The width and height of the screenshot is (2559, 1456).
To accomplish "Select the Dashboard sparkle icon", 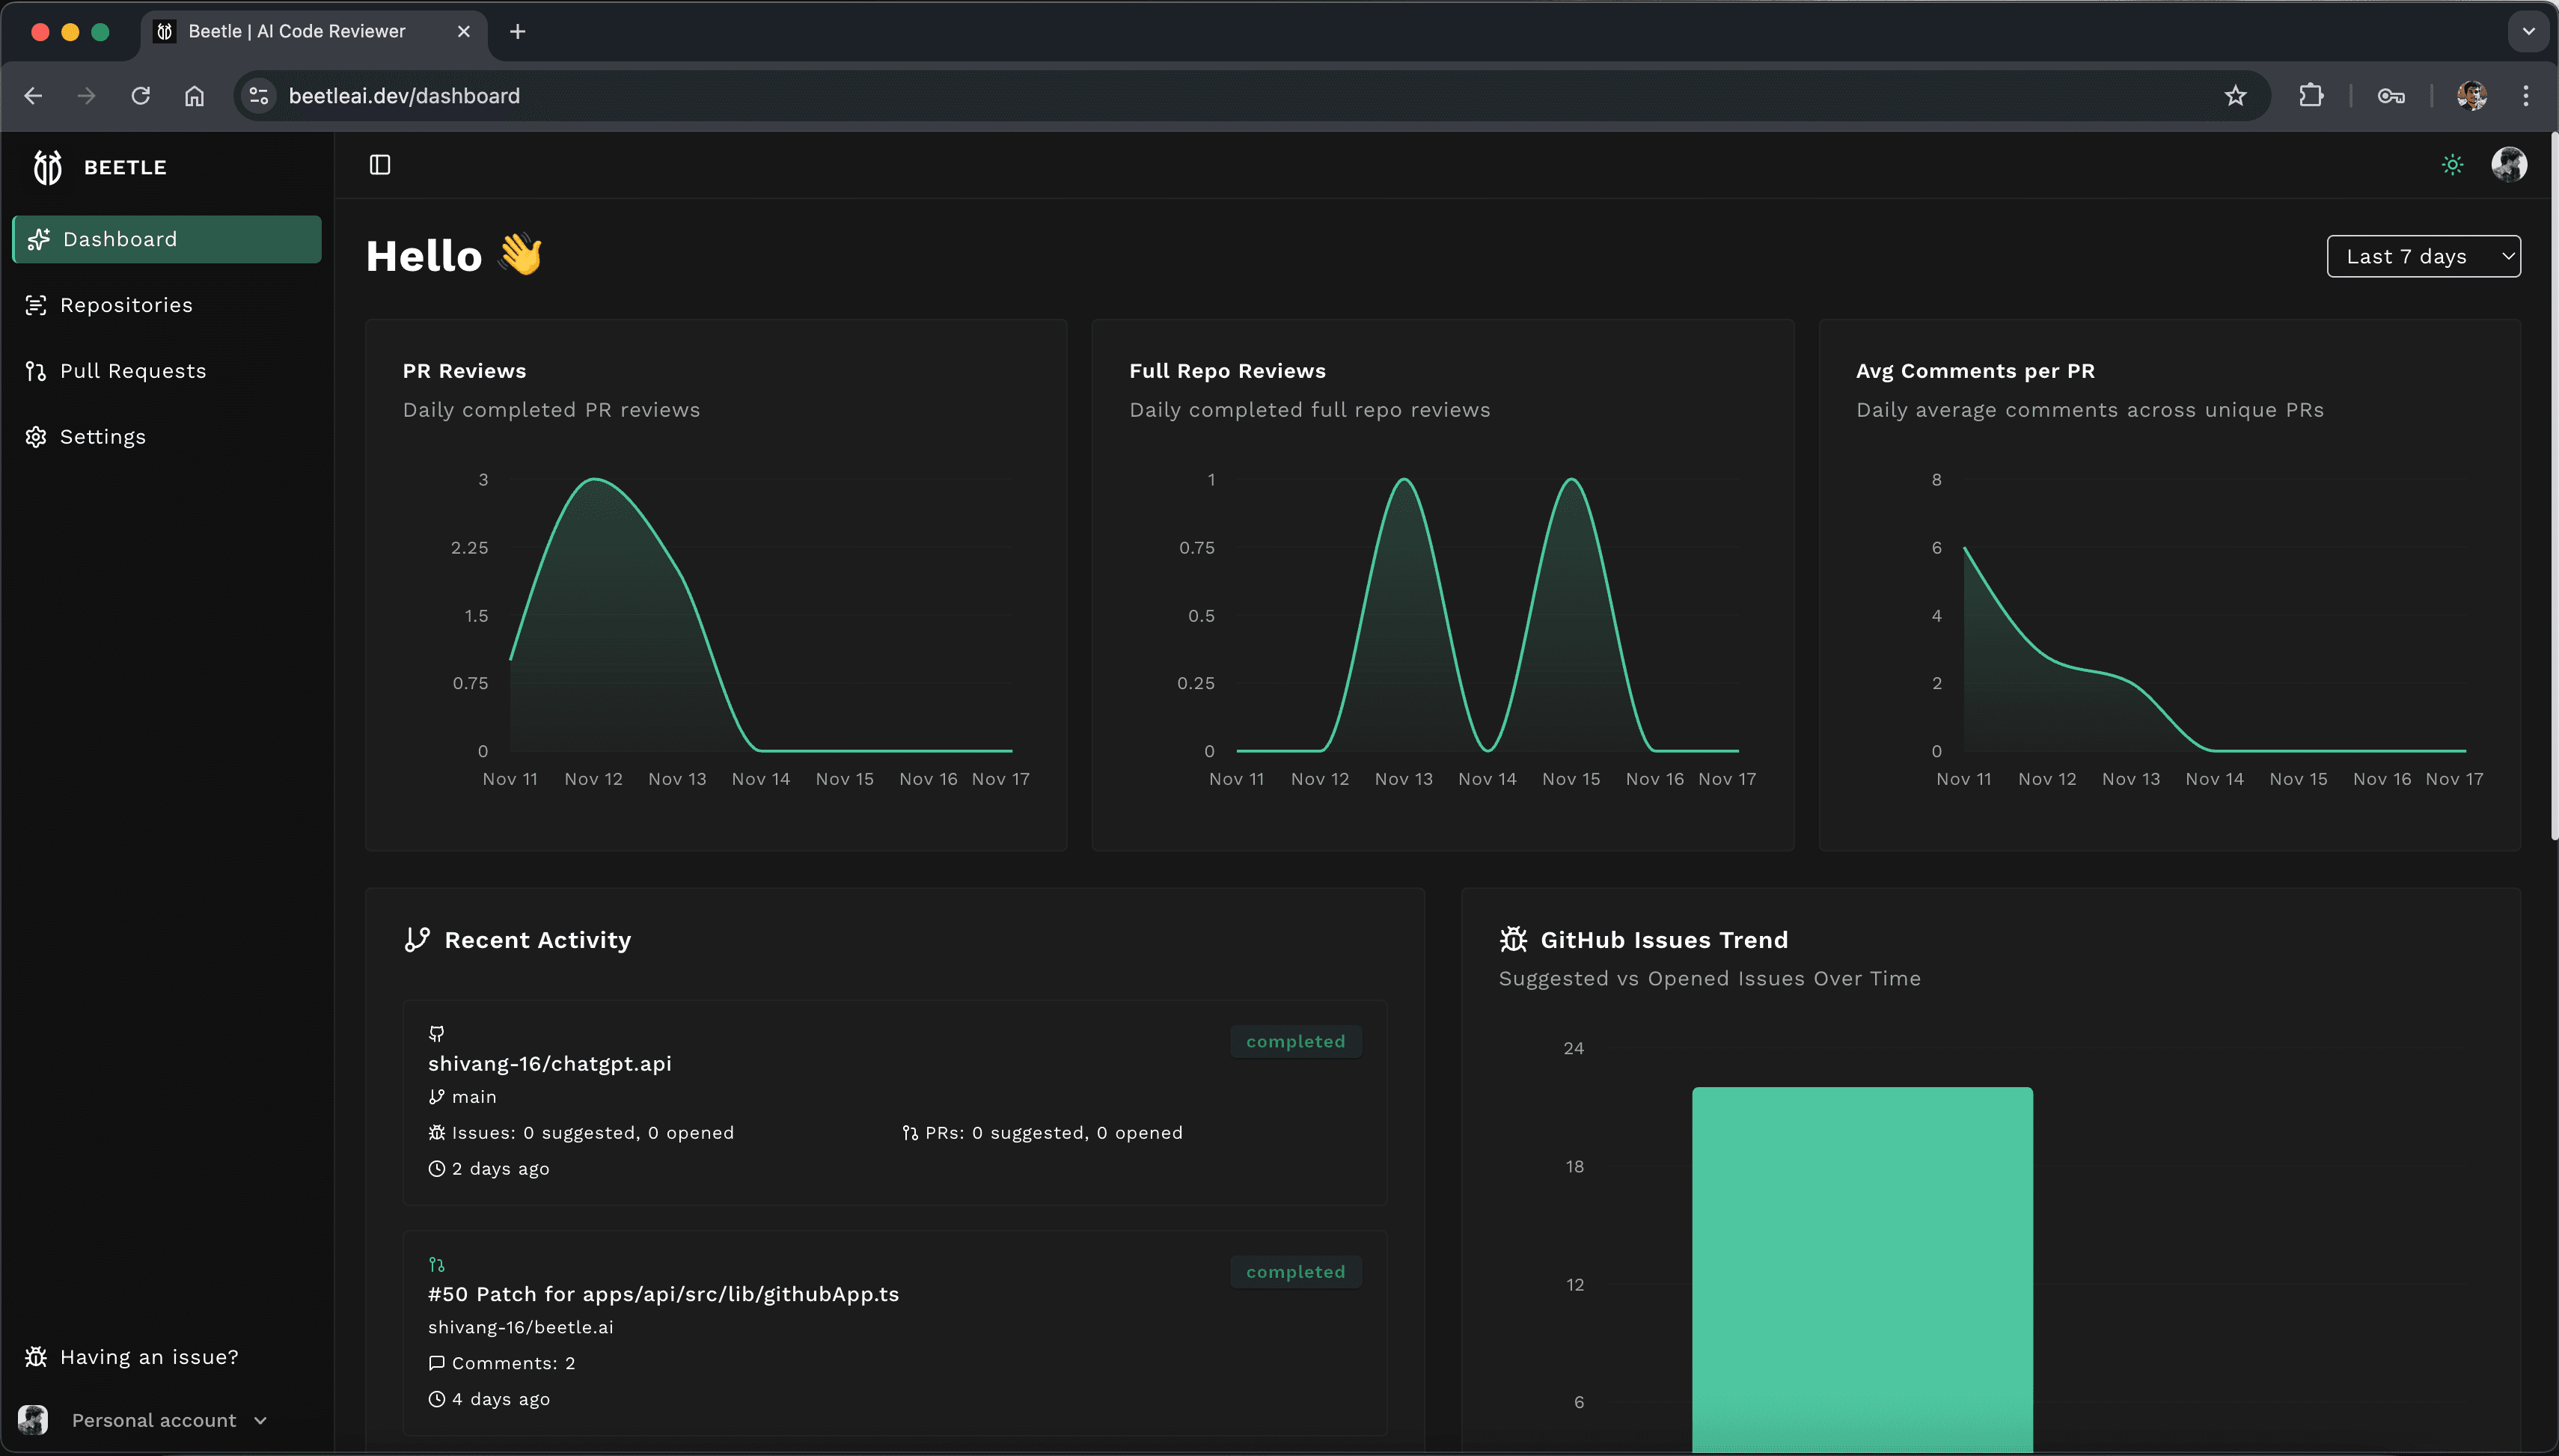I will click(x=39, y=239).
